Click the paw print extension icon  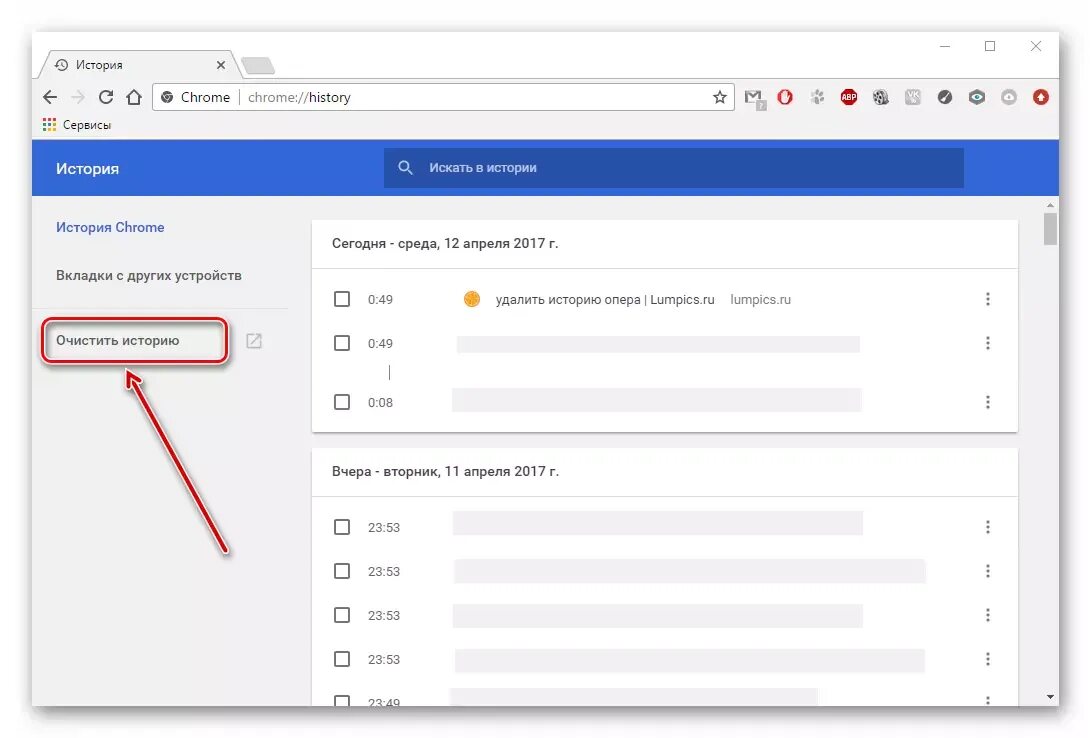click(x=817, y=97)
